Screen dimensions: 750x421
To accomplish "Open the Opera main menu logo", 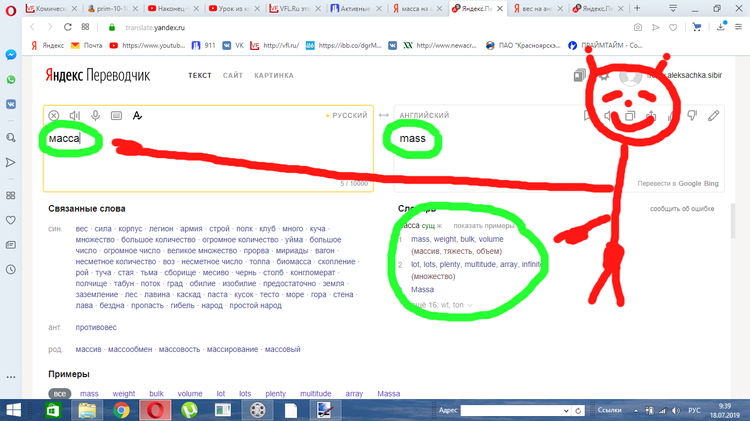I will [x=11, y=11].
